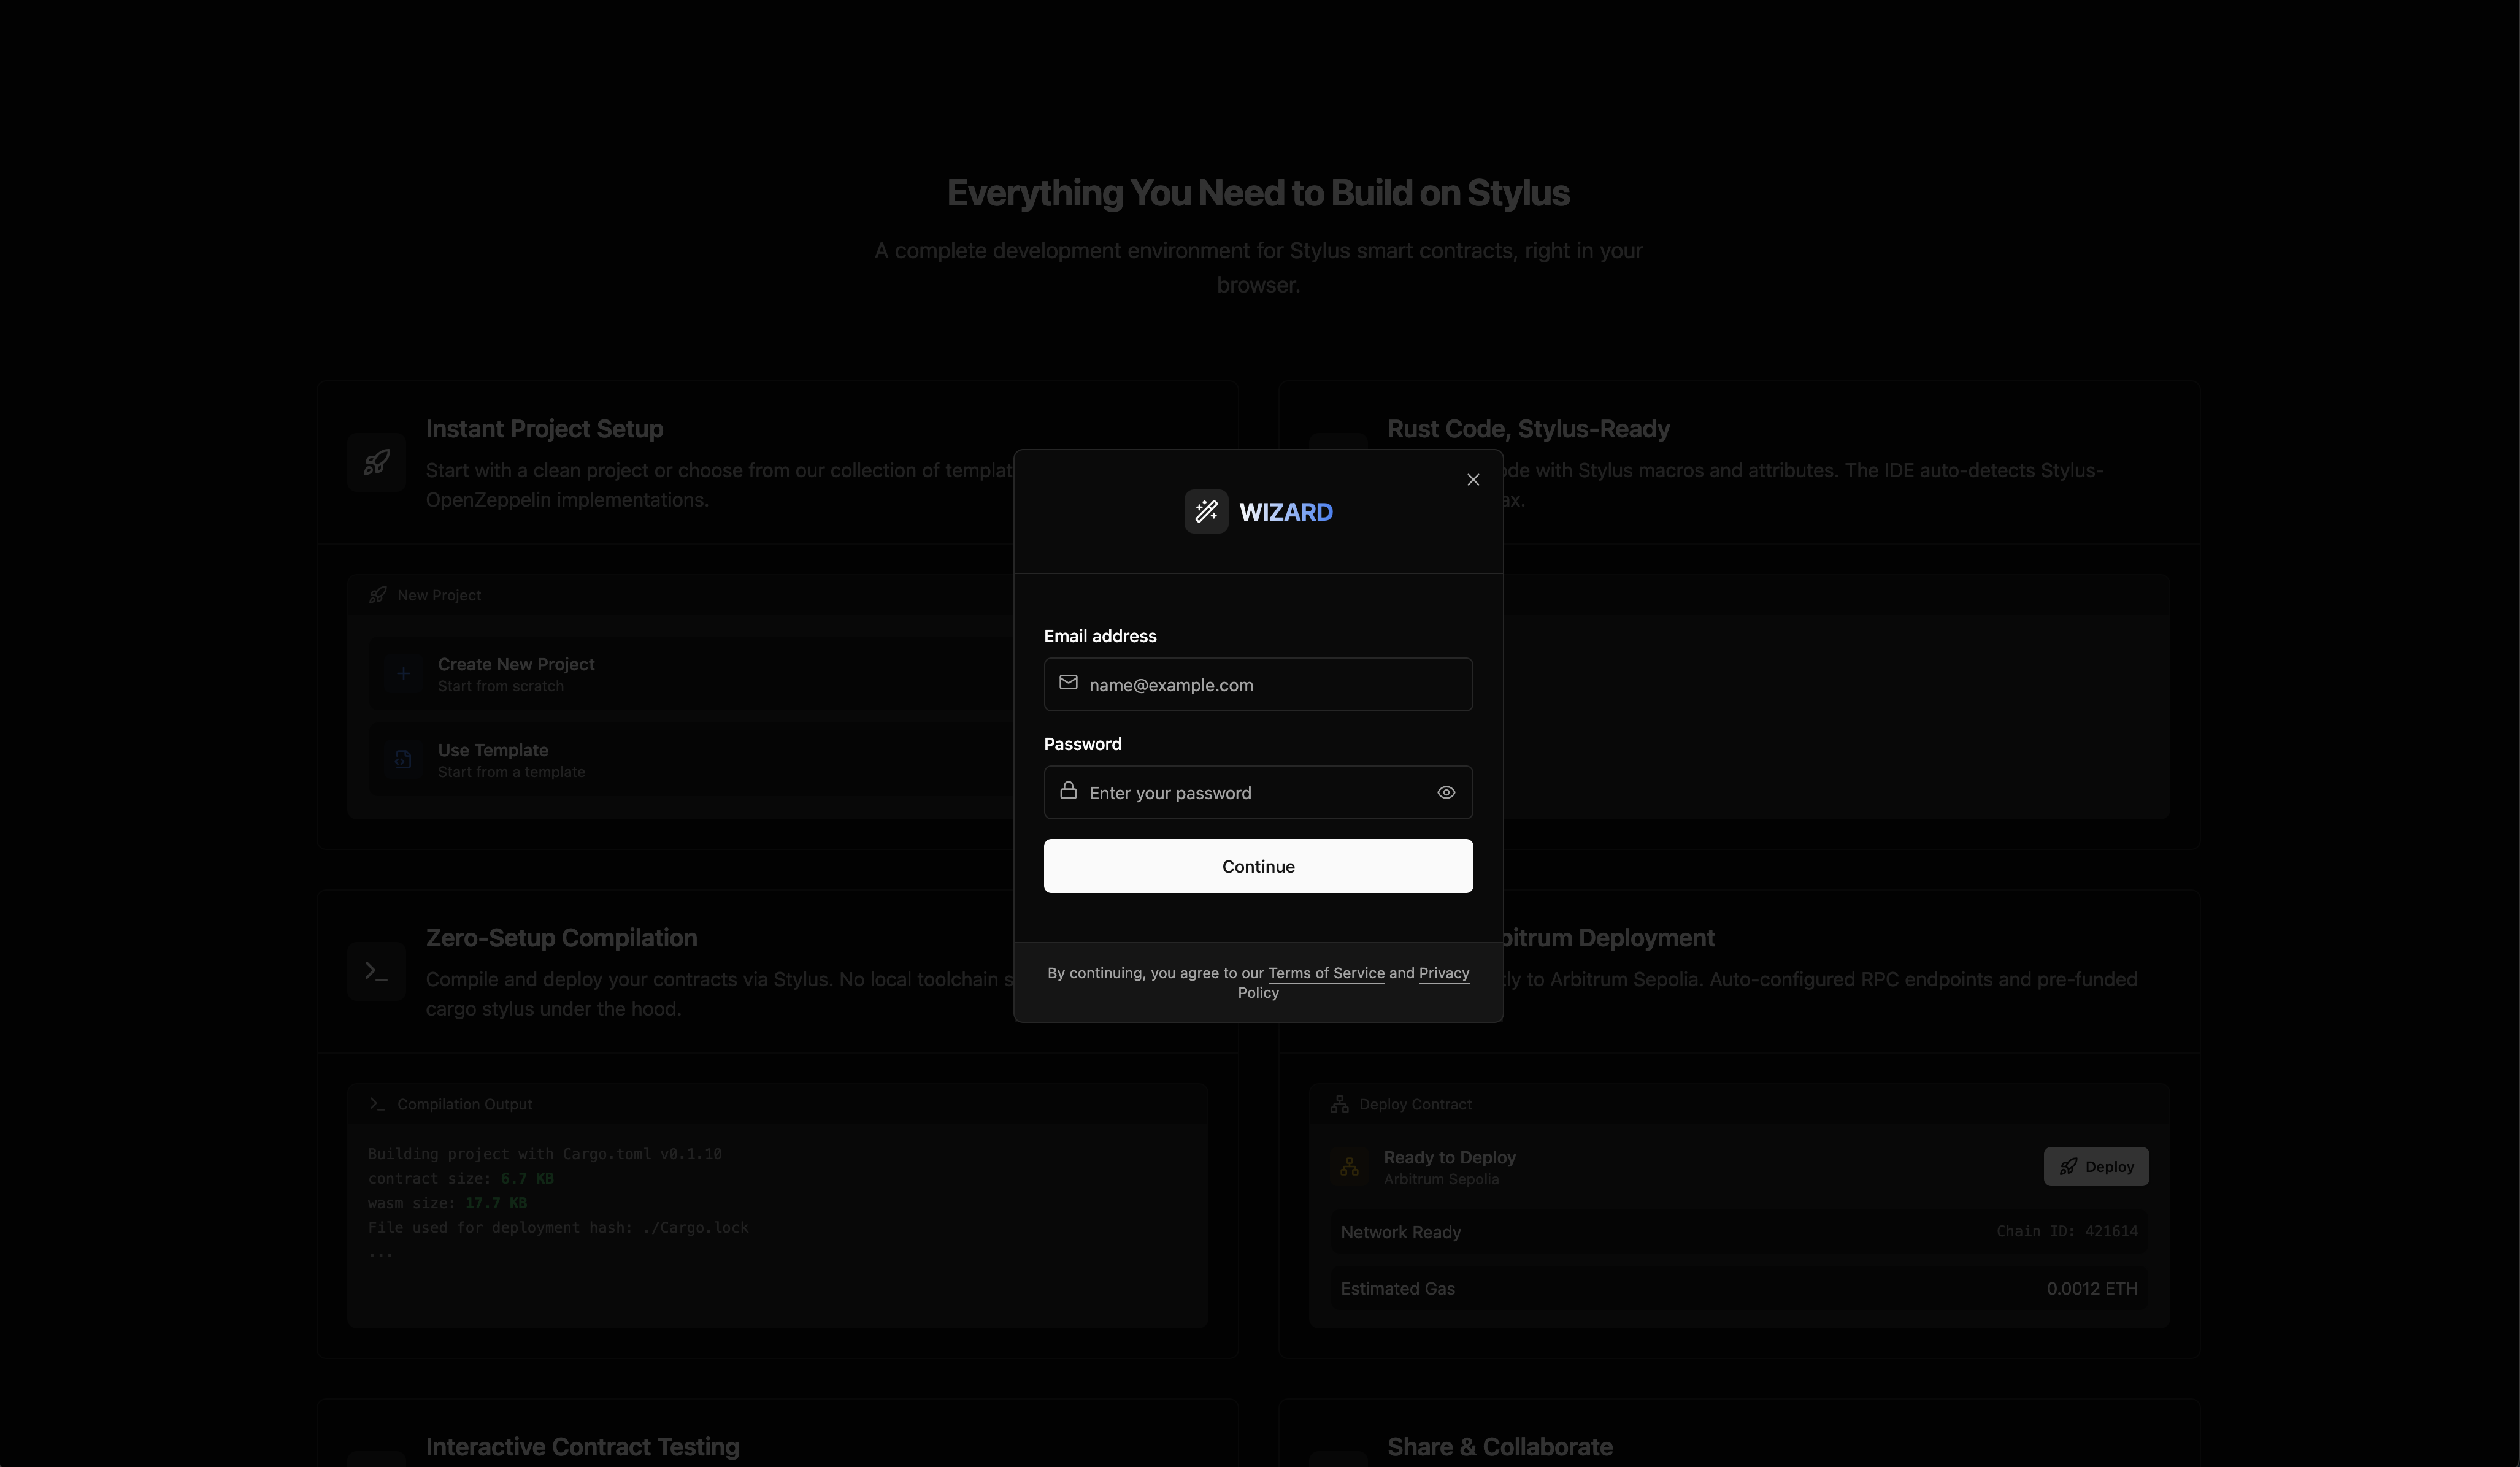The image size is (2520, 1467).
Task: Click Everything You Need to Build on Stylus heading
Action: point(1258,193)
